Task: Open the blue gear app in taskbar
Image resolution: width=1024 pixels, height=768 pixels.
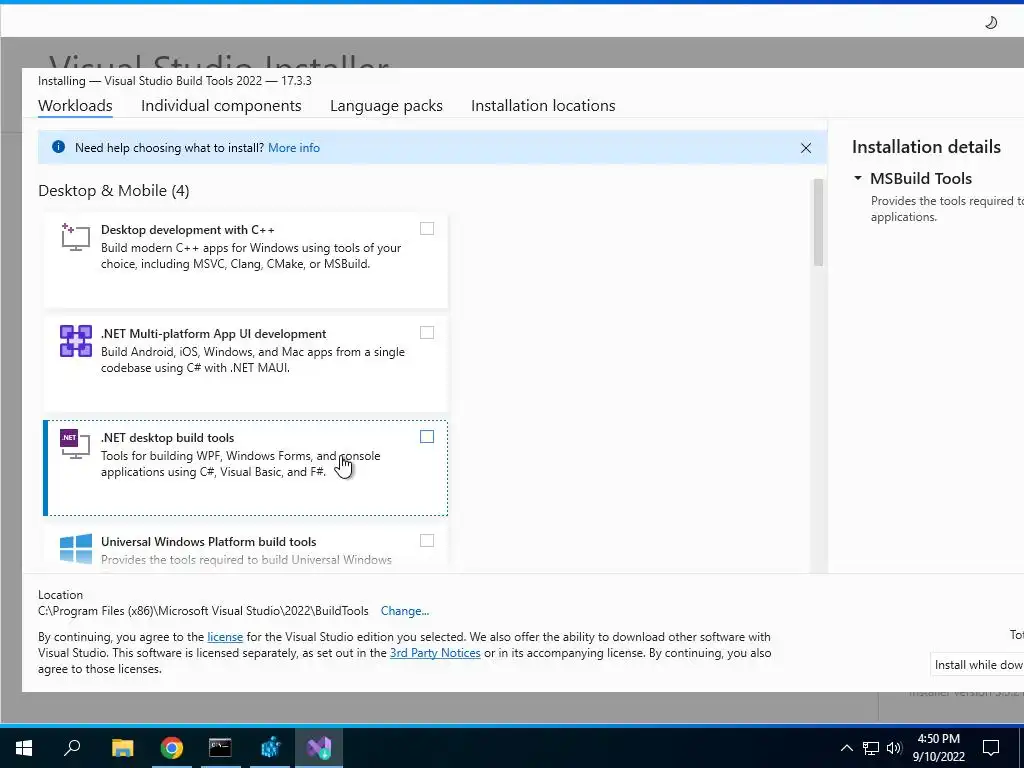Action: 270,747
